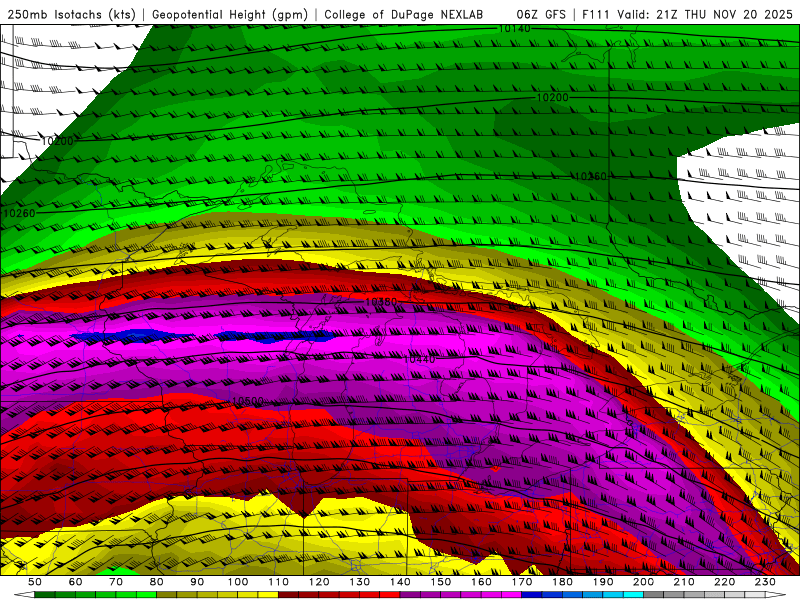Click the 10380 height contour label
The image size is (800, 600).
(381, 303)
